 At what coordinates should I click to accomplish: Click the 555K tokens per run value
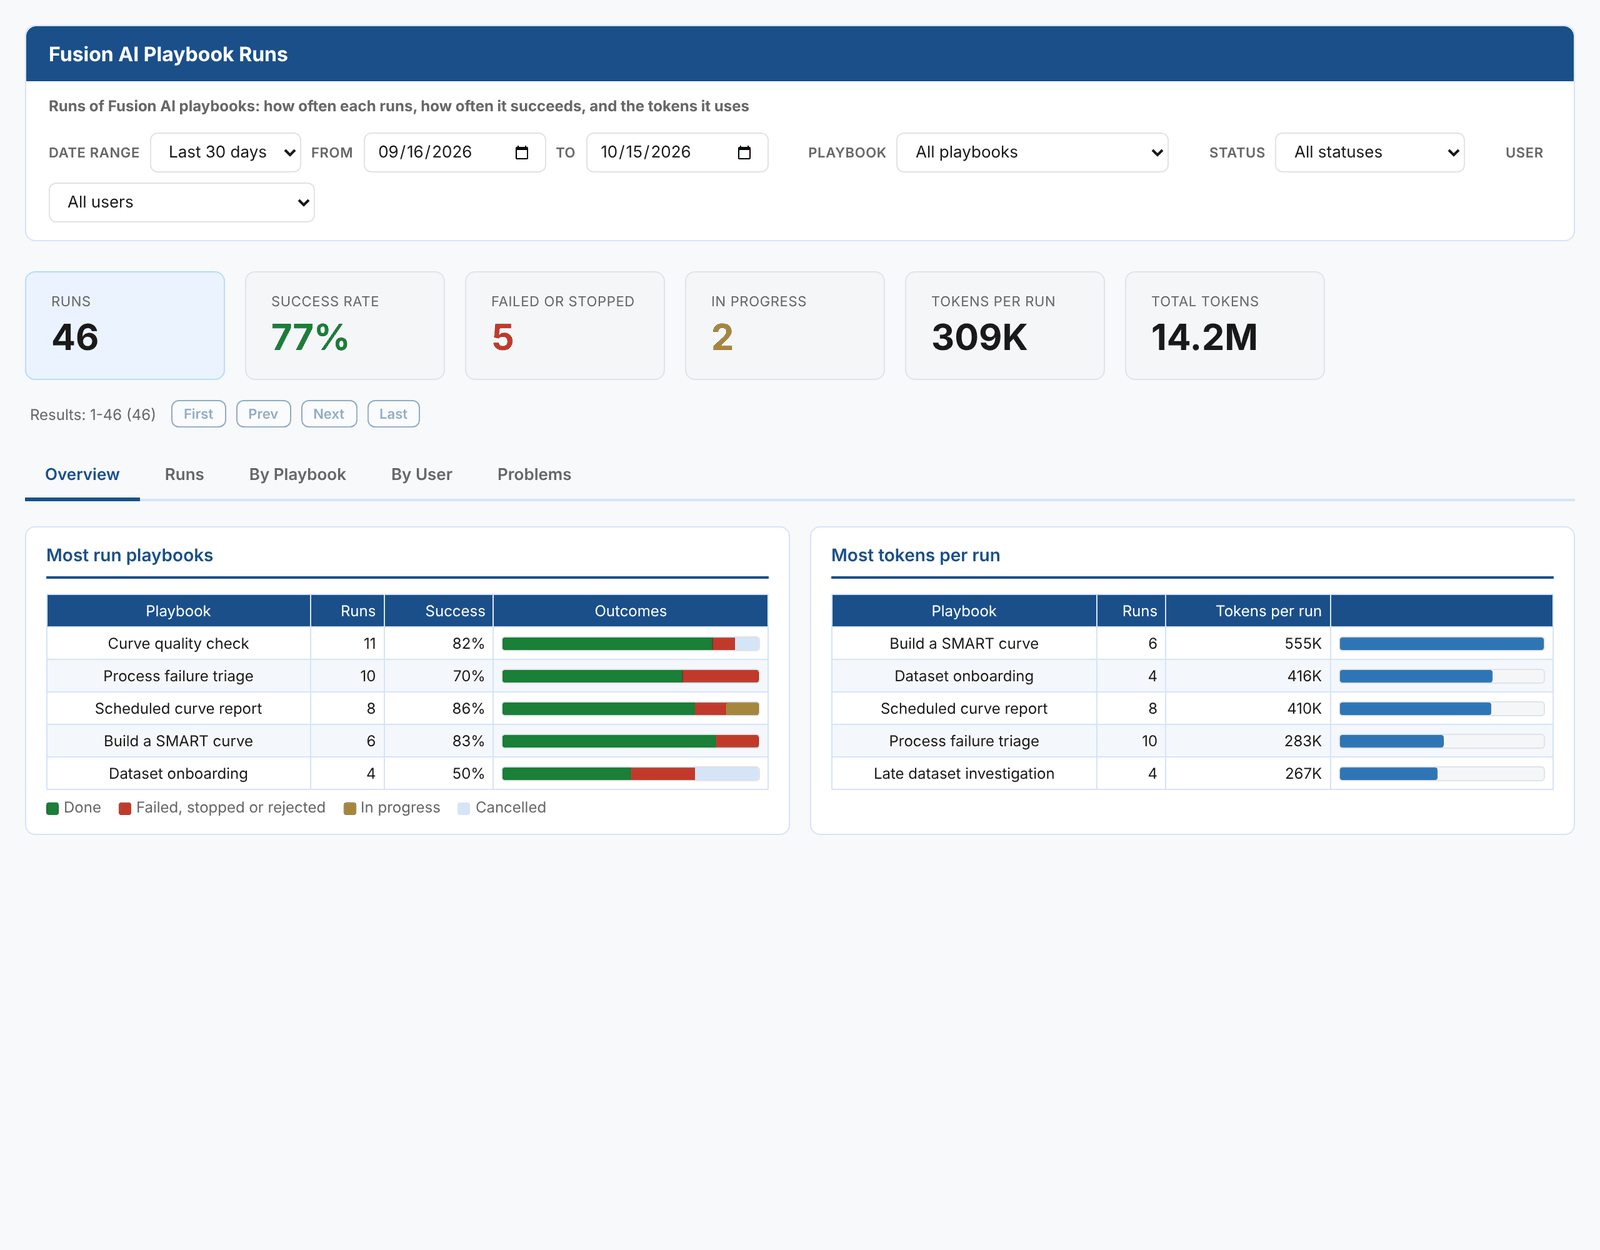click(x=1303, y=644)
